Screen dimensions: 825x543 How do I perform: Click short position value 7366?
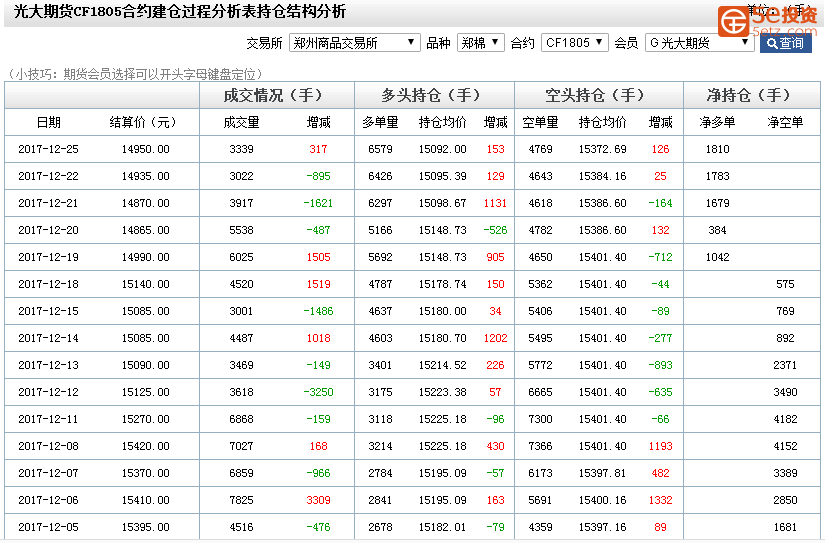pos(540,446)
